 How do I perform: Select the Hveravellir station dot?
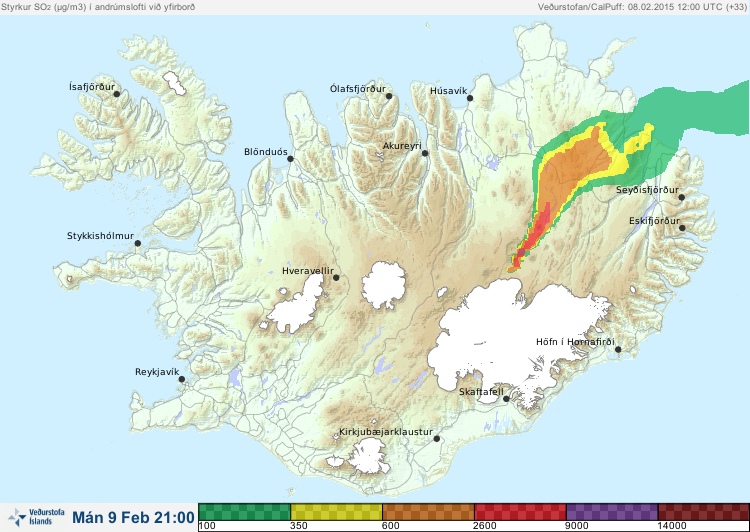pos(336,278)
